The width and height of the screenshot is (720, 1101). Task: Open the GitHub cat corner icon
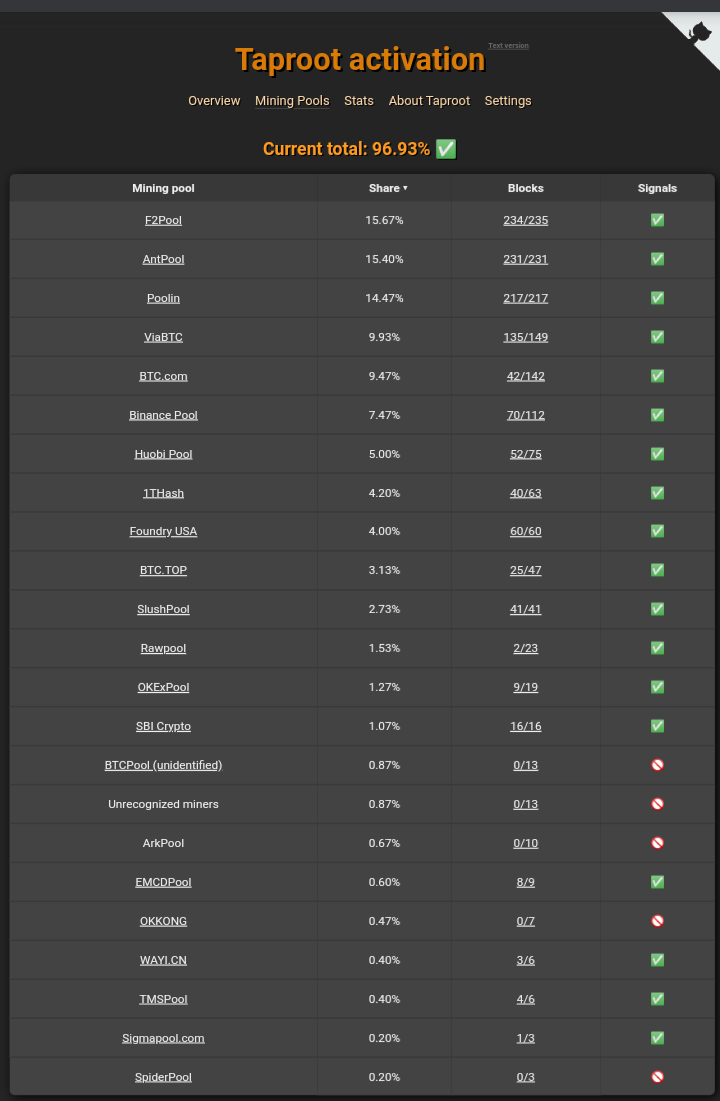697,35
